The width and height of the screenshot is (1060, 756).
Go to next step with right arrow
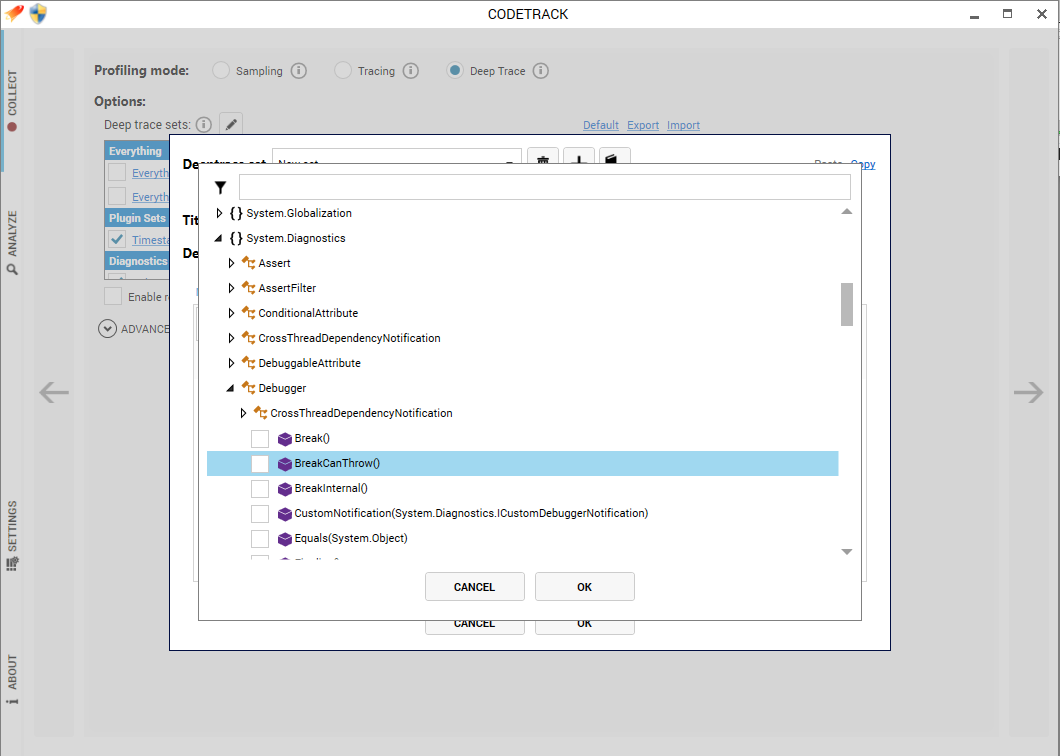coord(1028,392)
